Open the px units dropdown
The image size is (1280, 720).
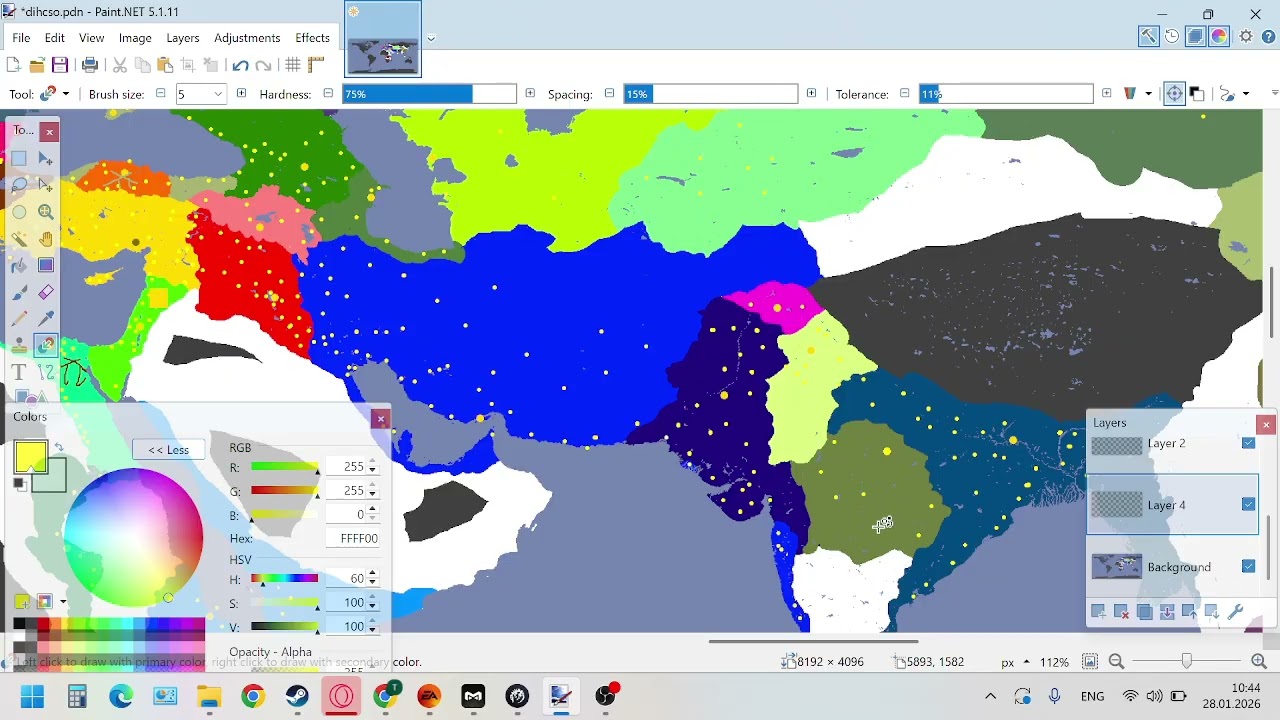click(x=1026, y=662)
